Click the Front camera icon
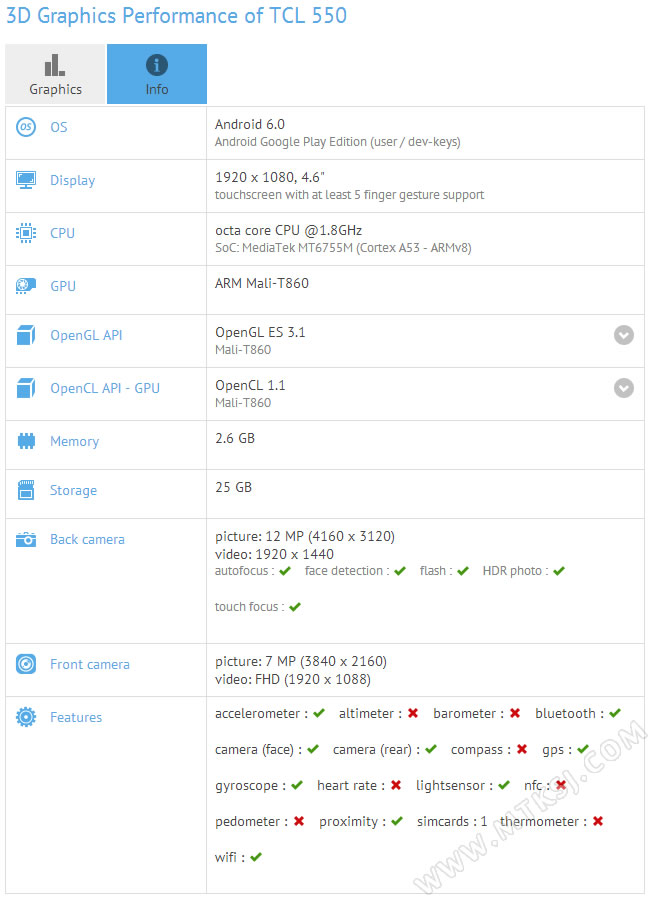650x897 pixels. click(x=26, y=664)
